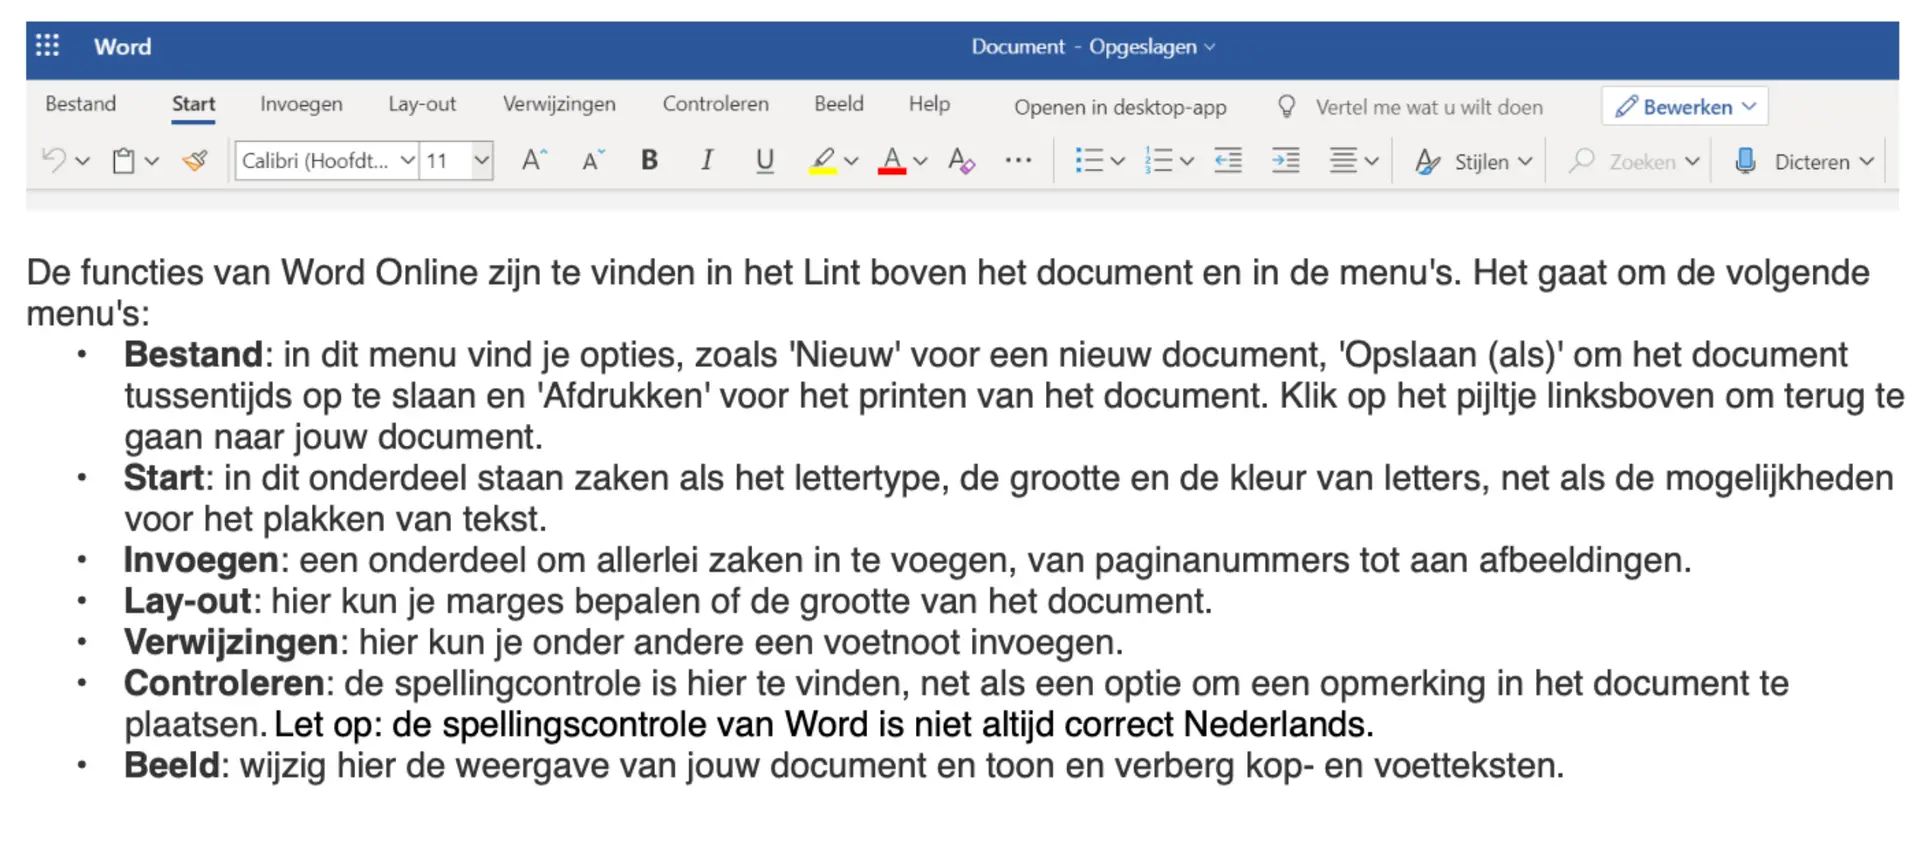Expand the Dicteren dropdown arrow
This screenshot has width=1920, height=867.
tap(1866, 161)
